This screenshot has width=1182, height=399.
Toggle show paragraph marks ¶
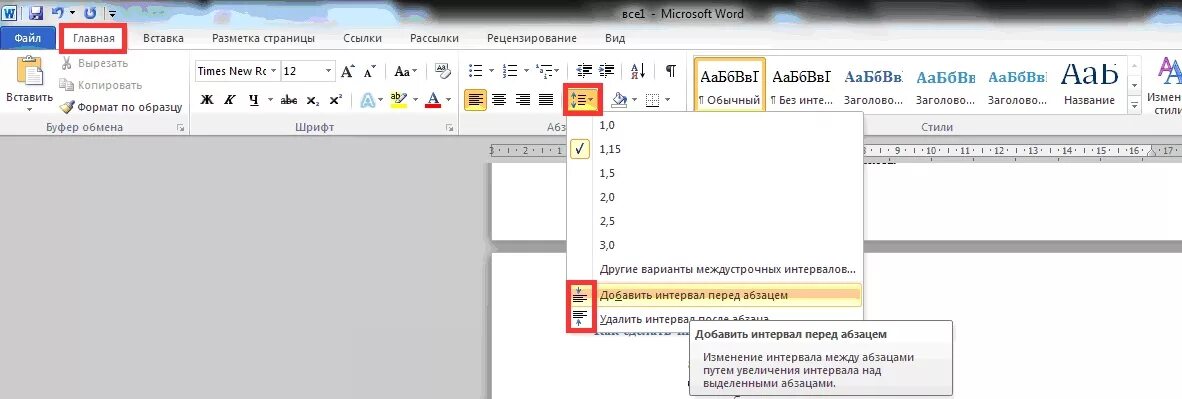(670, 71)
